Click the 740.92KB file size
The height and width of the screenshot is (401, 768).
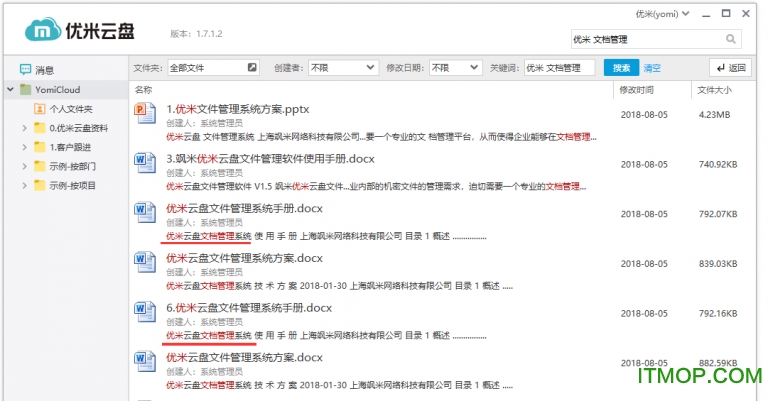click(x=718, y=165)
